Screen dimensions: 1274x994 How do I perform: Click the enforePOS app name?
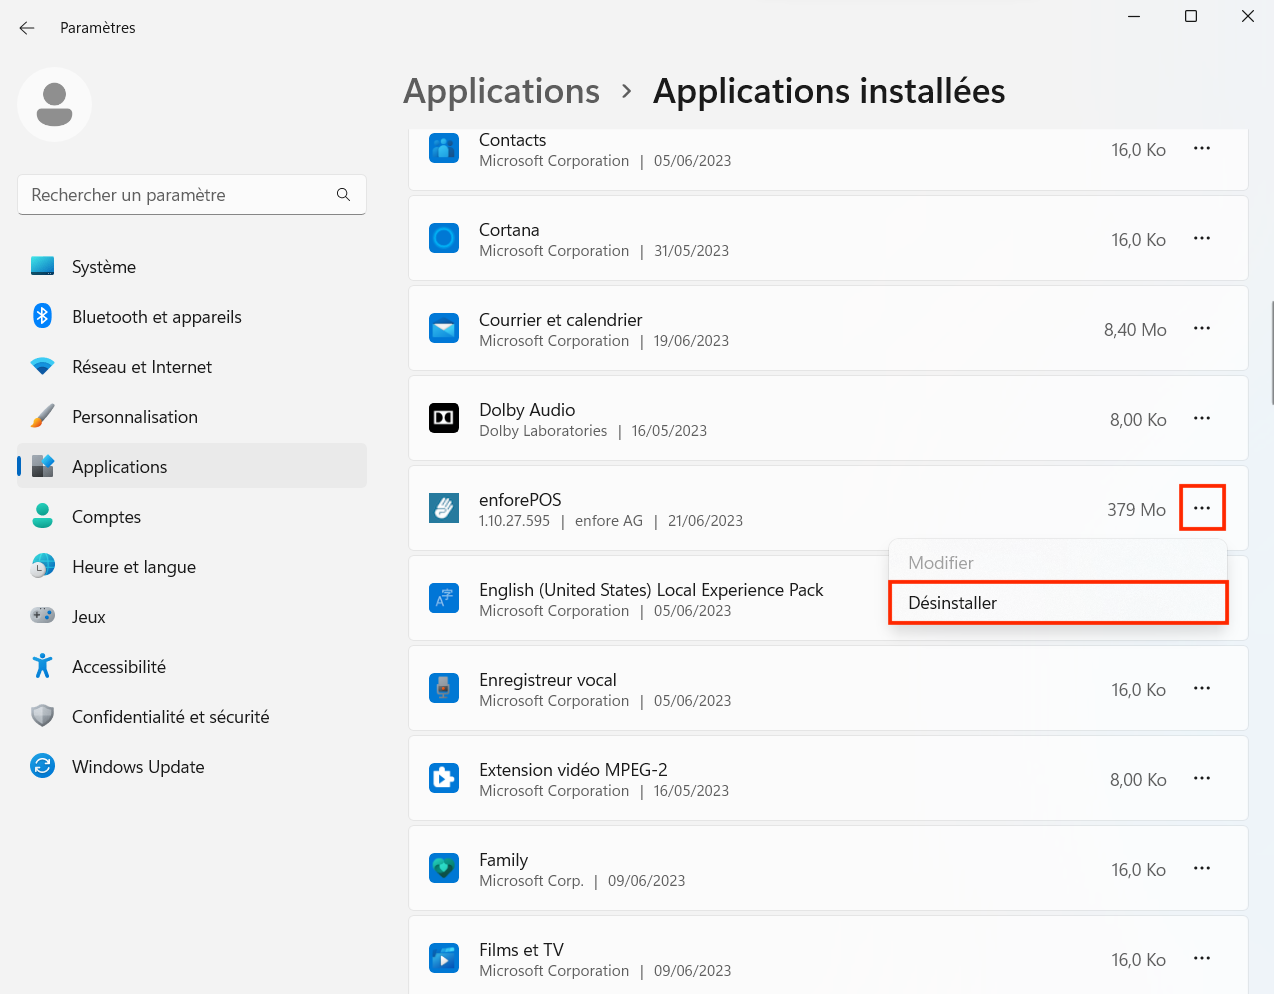(520, 499)
